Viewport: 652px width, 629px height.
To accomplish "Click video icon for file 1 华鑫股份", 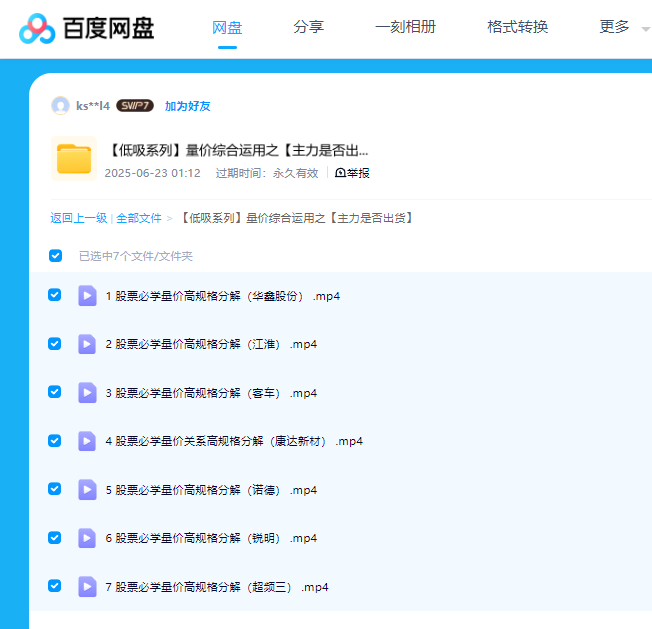I will (x=87, y=296).
